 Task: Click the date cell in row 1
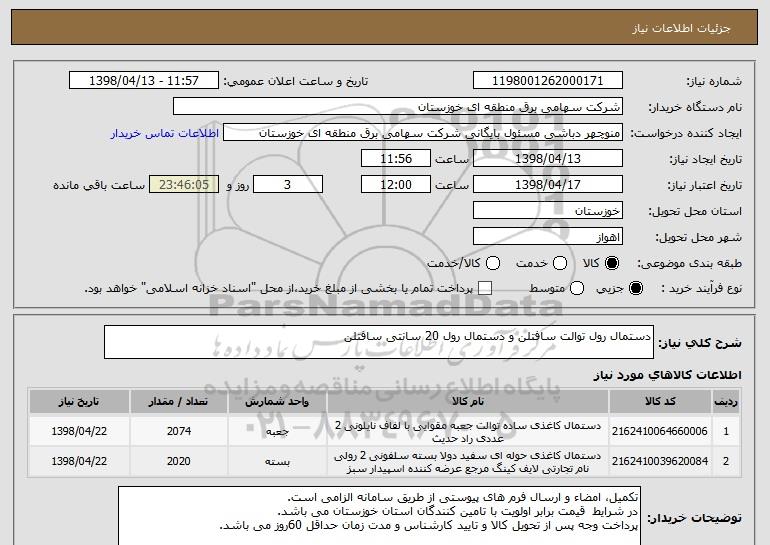79,431
